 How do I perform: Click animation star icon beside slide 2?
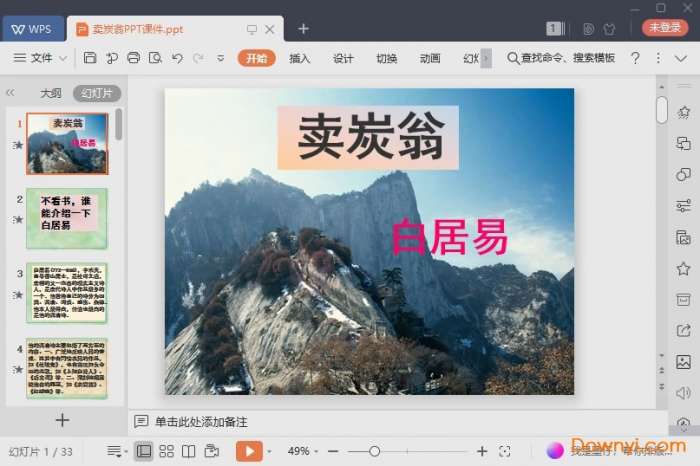17,220
